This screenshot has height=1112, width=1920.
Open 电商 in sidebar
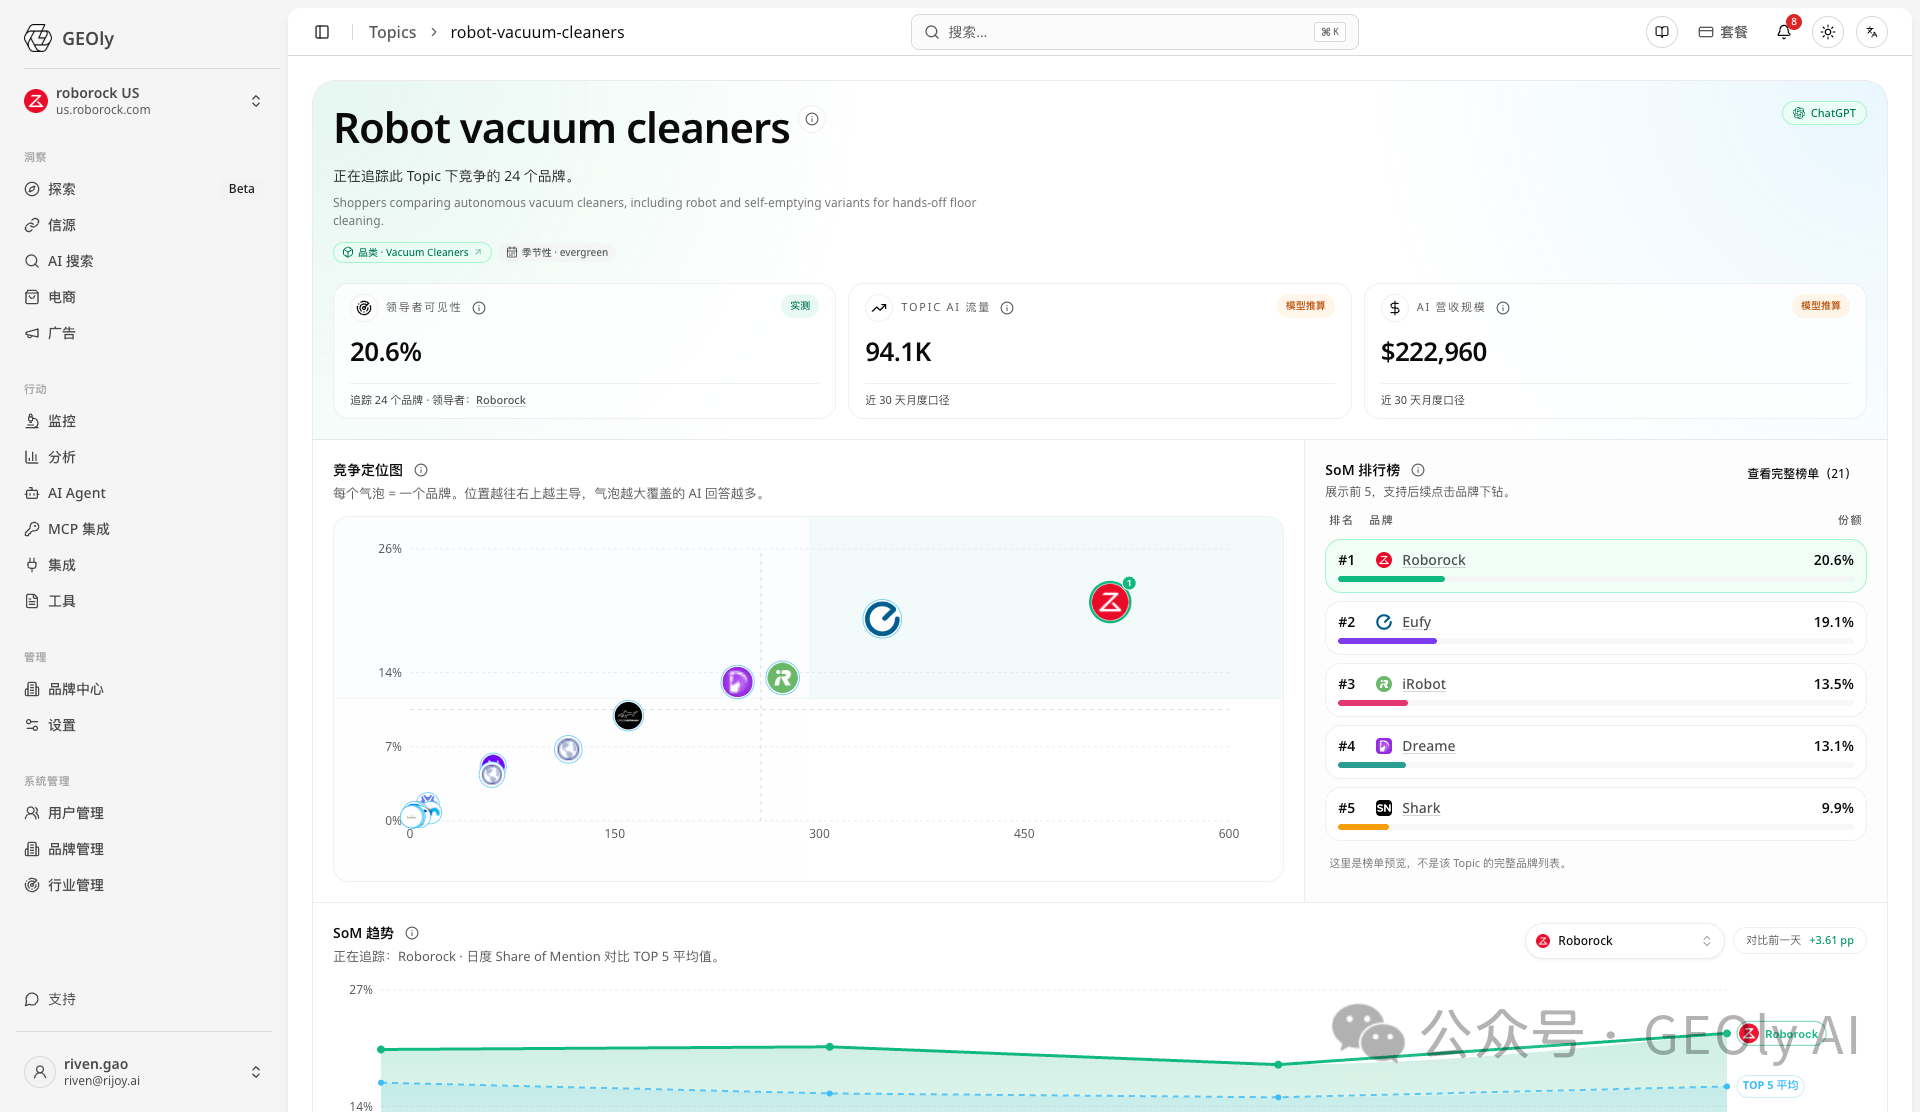pos(144,297)
